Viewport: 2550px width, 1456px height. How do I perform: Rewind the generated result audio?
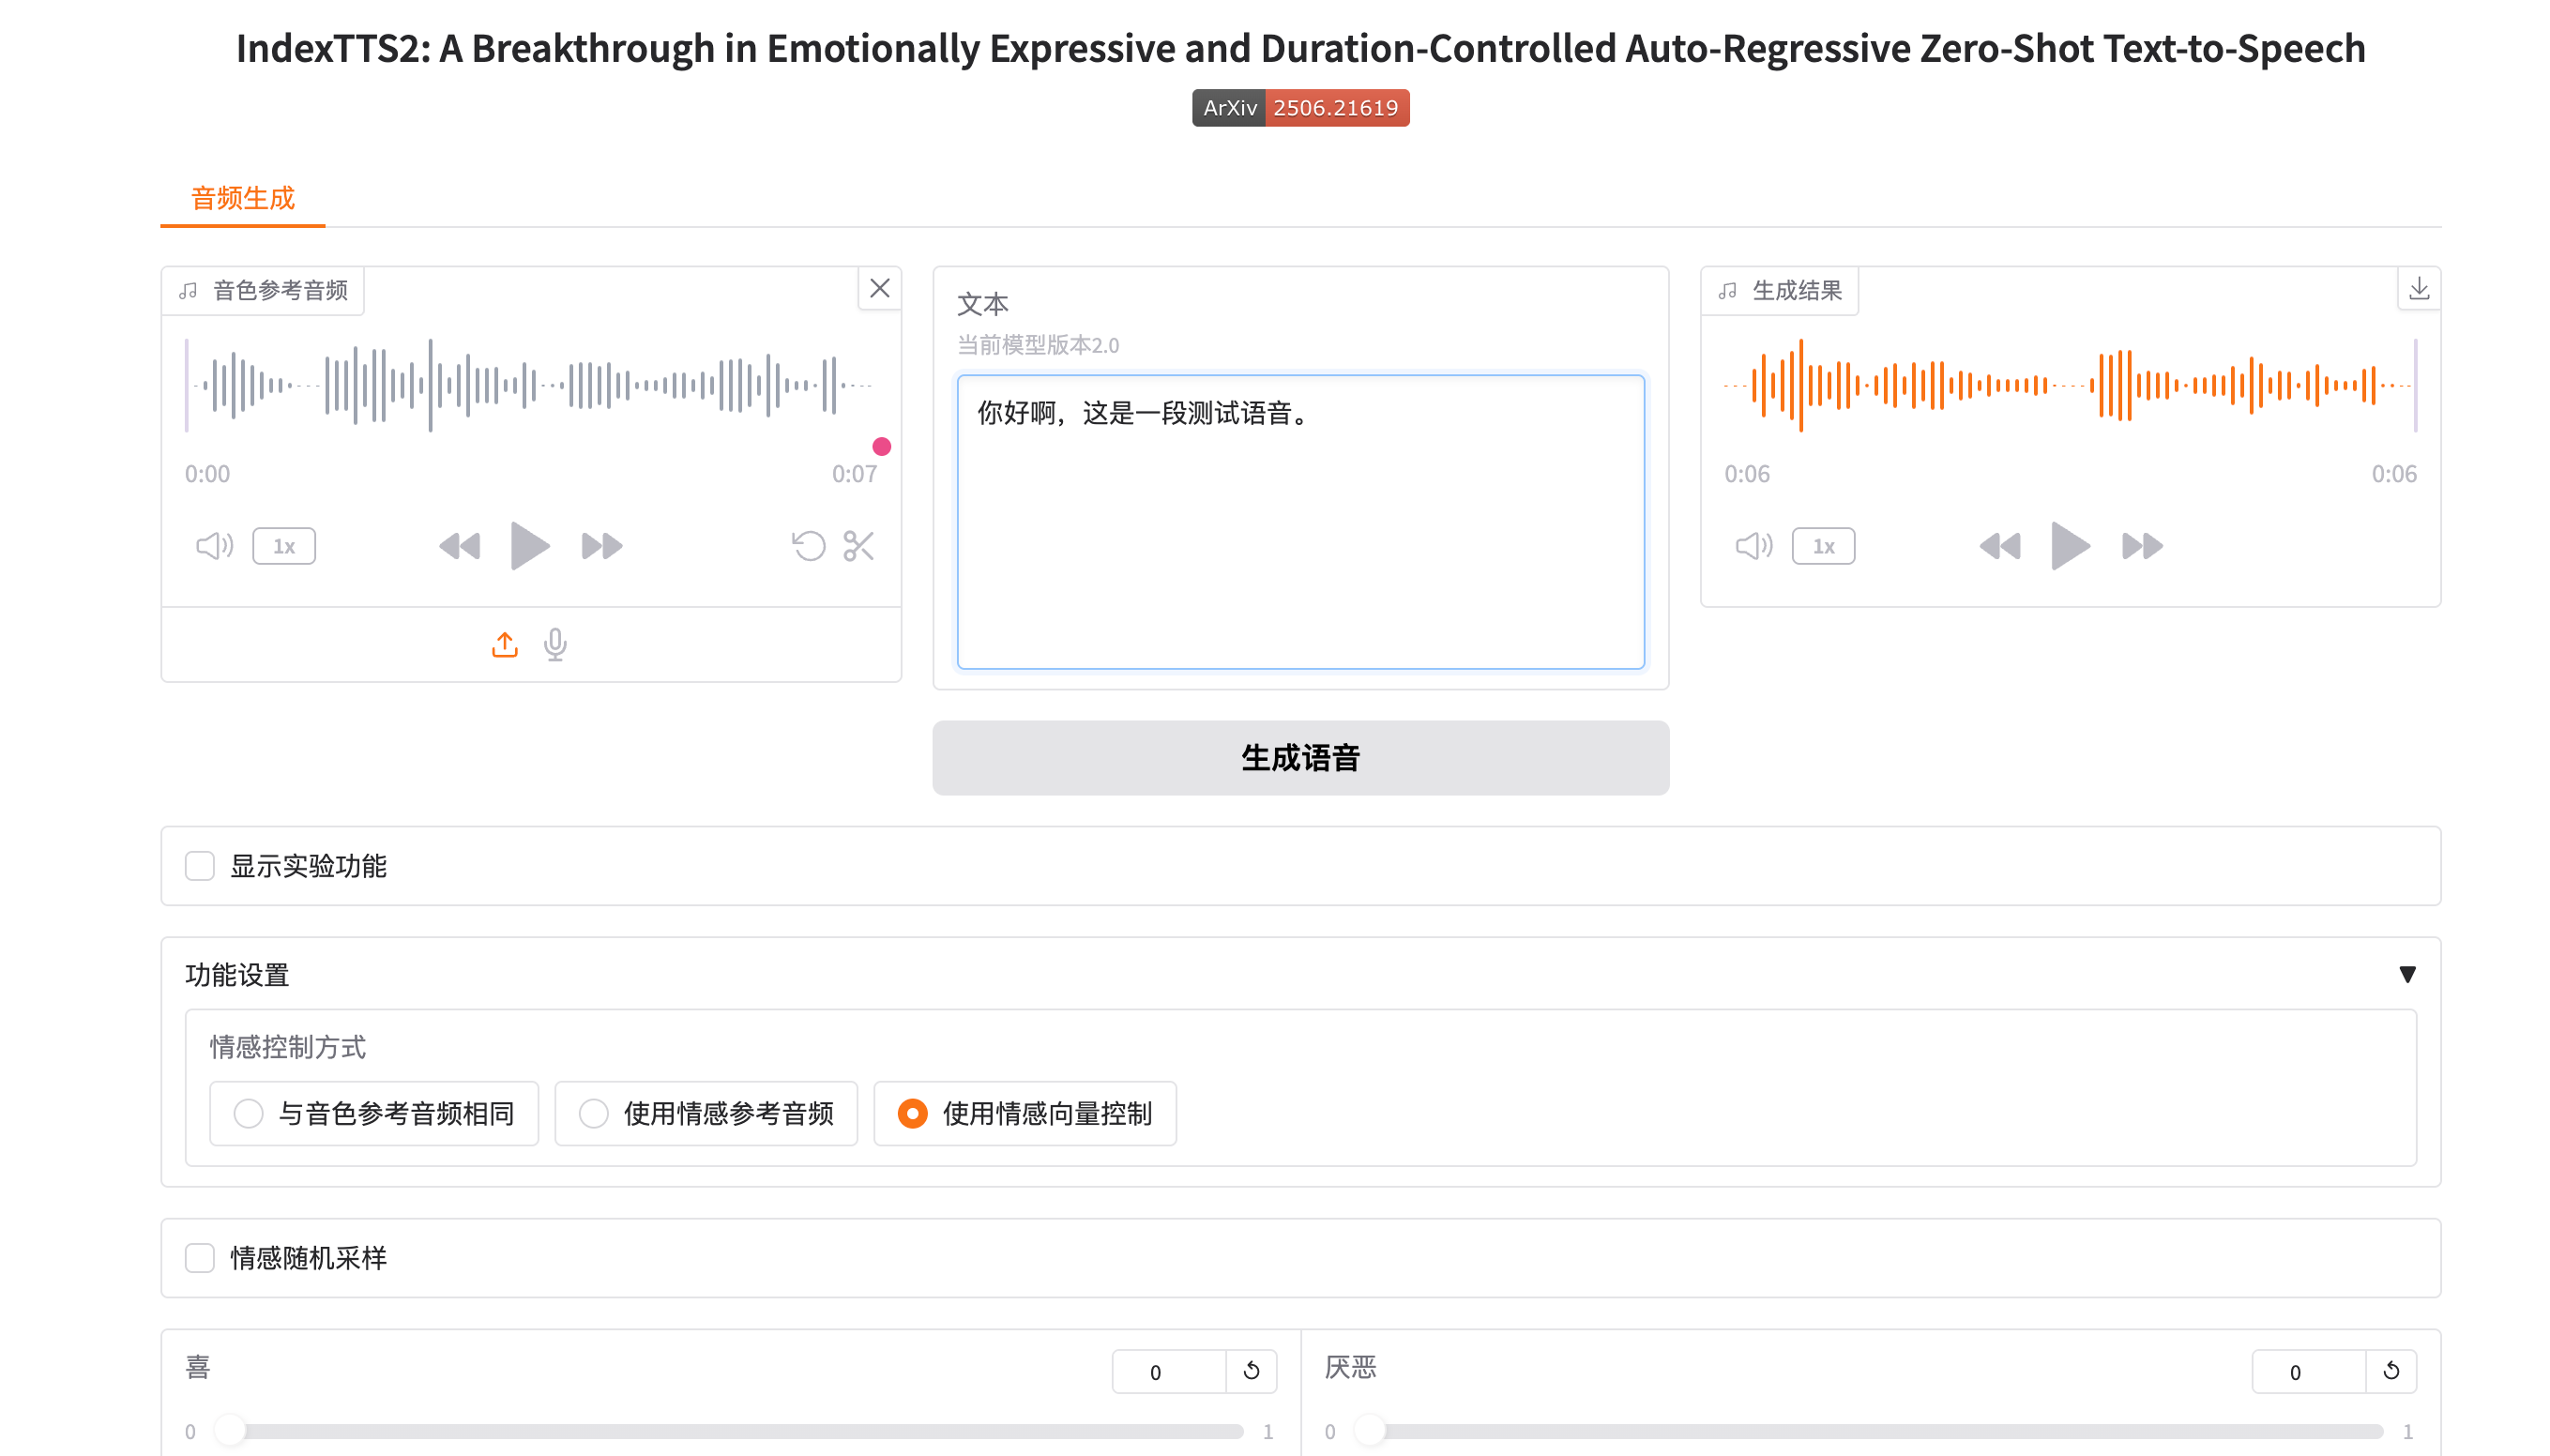pyautogui.click(x=1999, y=546)
